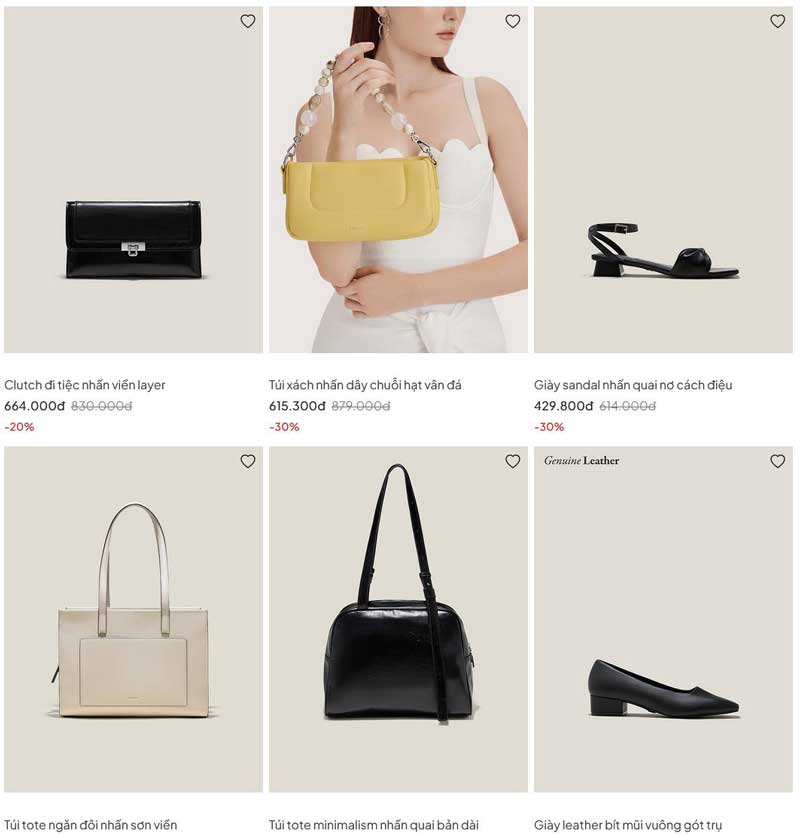
Task: Heart the black minimalism tote bag
Action: tap(512, 461)
